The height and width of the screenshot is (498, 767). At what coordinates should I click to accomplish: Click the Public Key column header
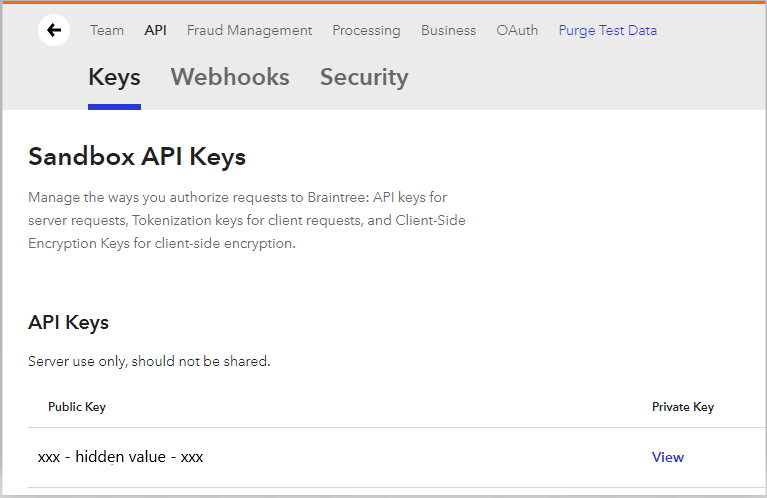tap(76, 407)
